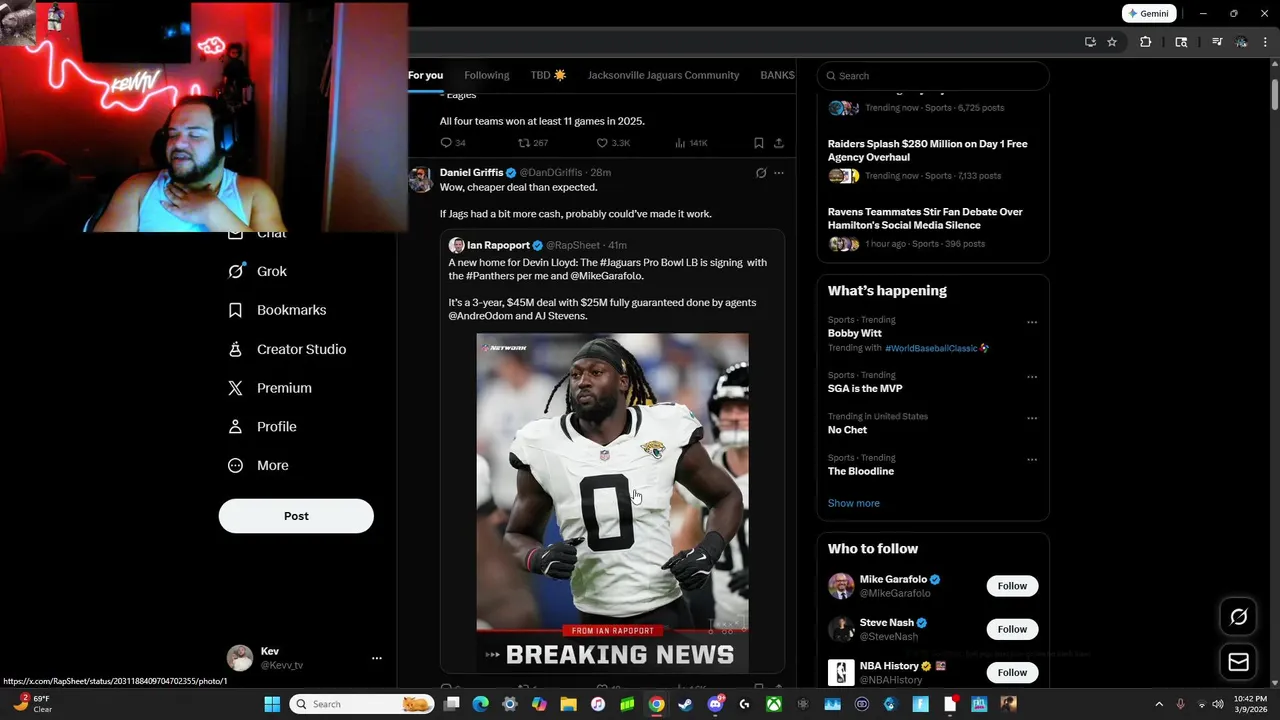The width and height of the screenshot is (1280, 720).
Task: Open options for No Chet trend
Action: [x=1032, y=418]
